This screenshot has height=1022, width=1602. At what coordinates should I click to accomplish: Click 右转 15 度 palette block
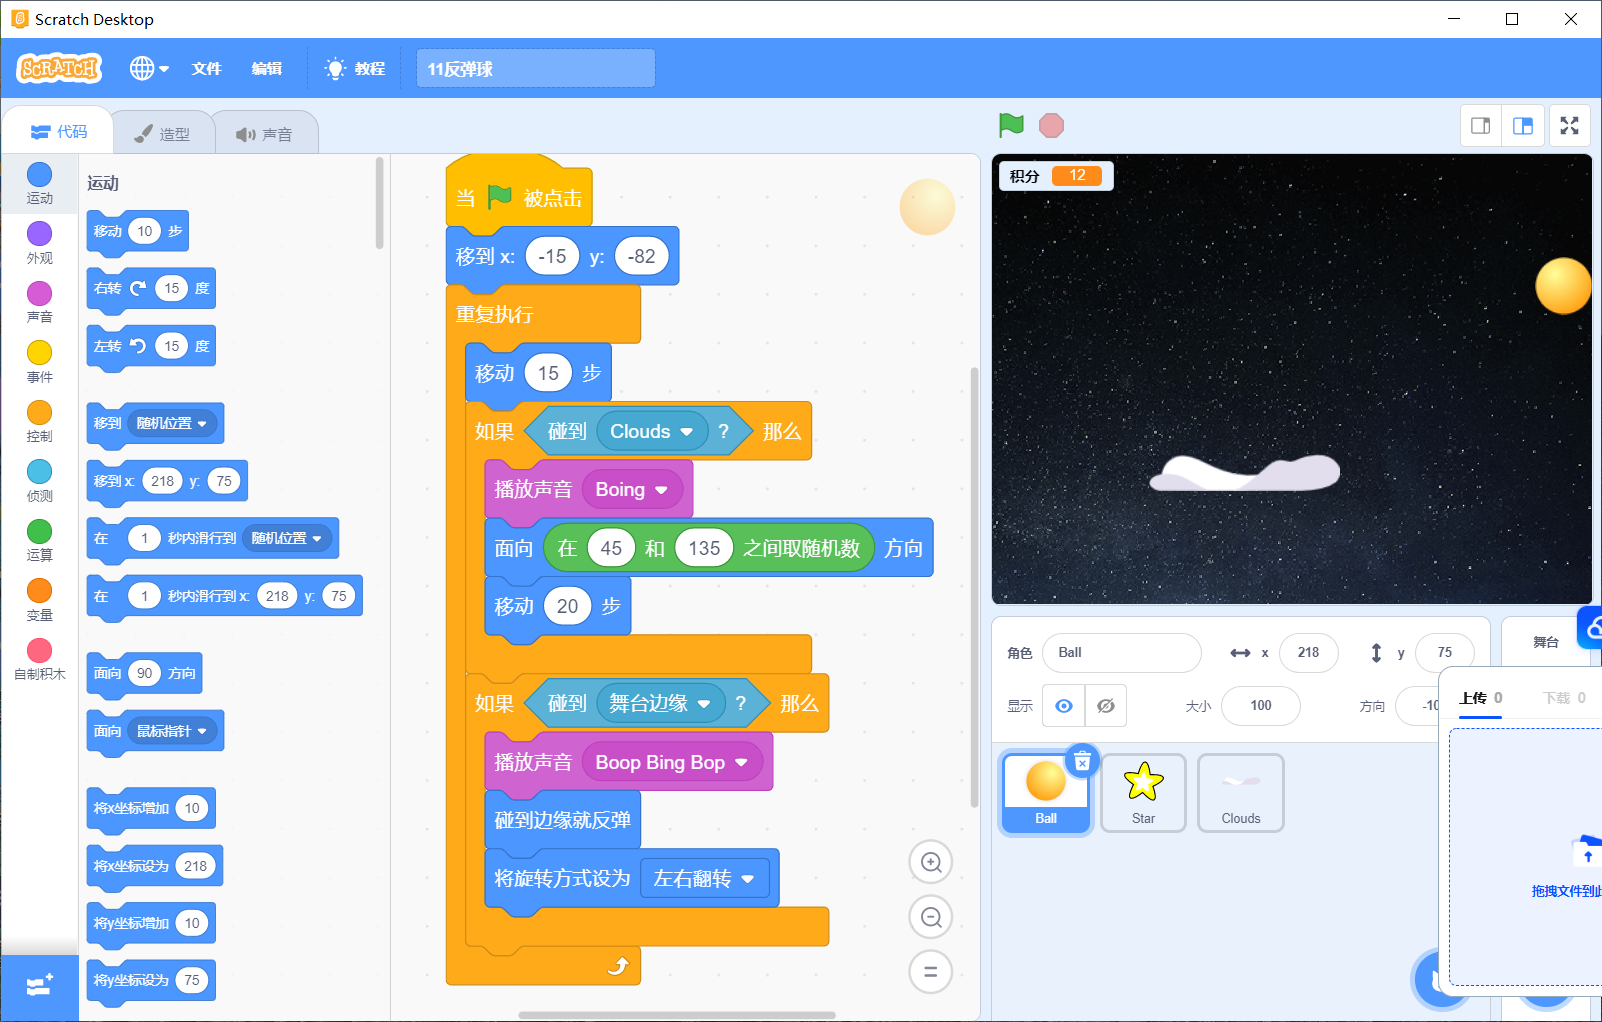pos(151,288)
